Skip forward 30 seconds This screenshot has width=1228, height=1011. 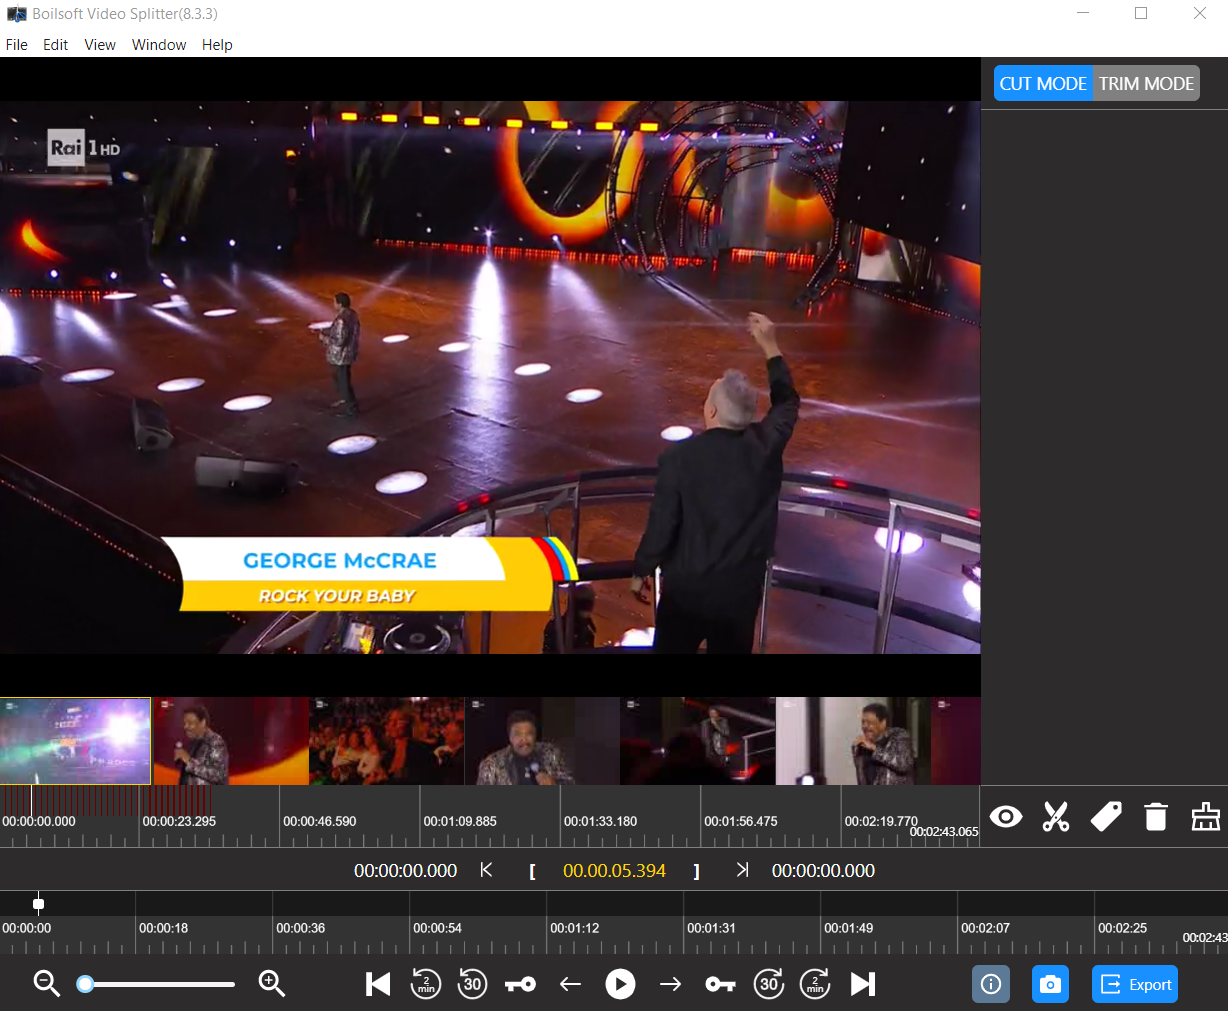coord(769,984)
